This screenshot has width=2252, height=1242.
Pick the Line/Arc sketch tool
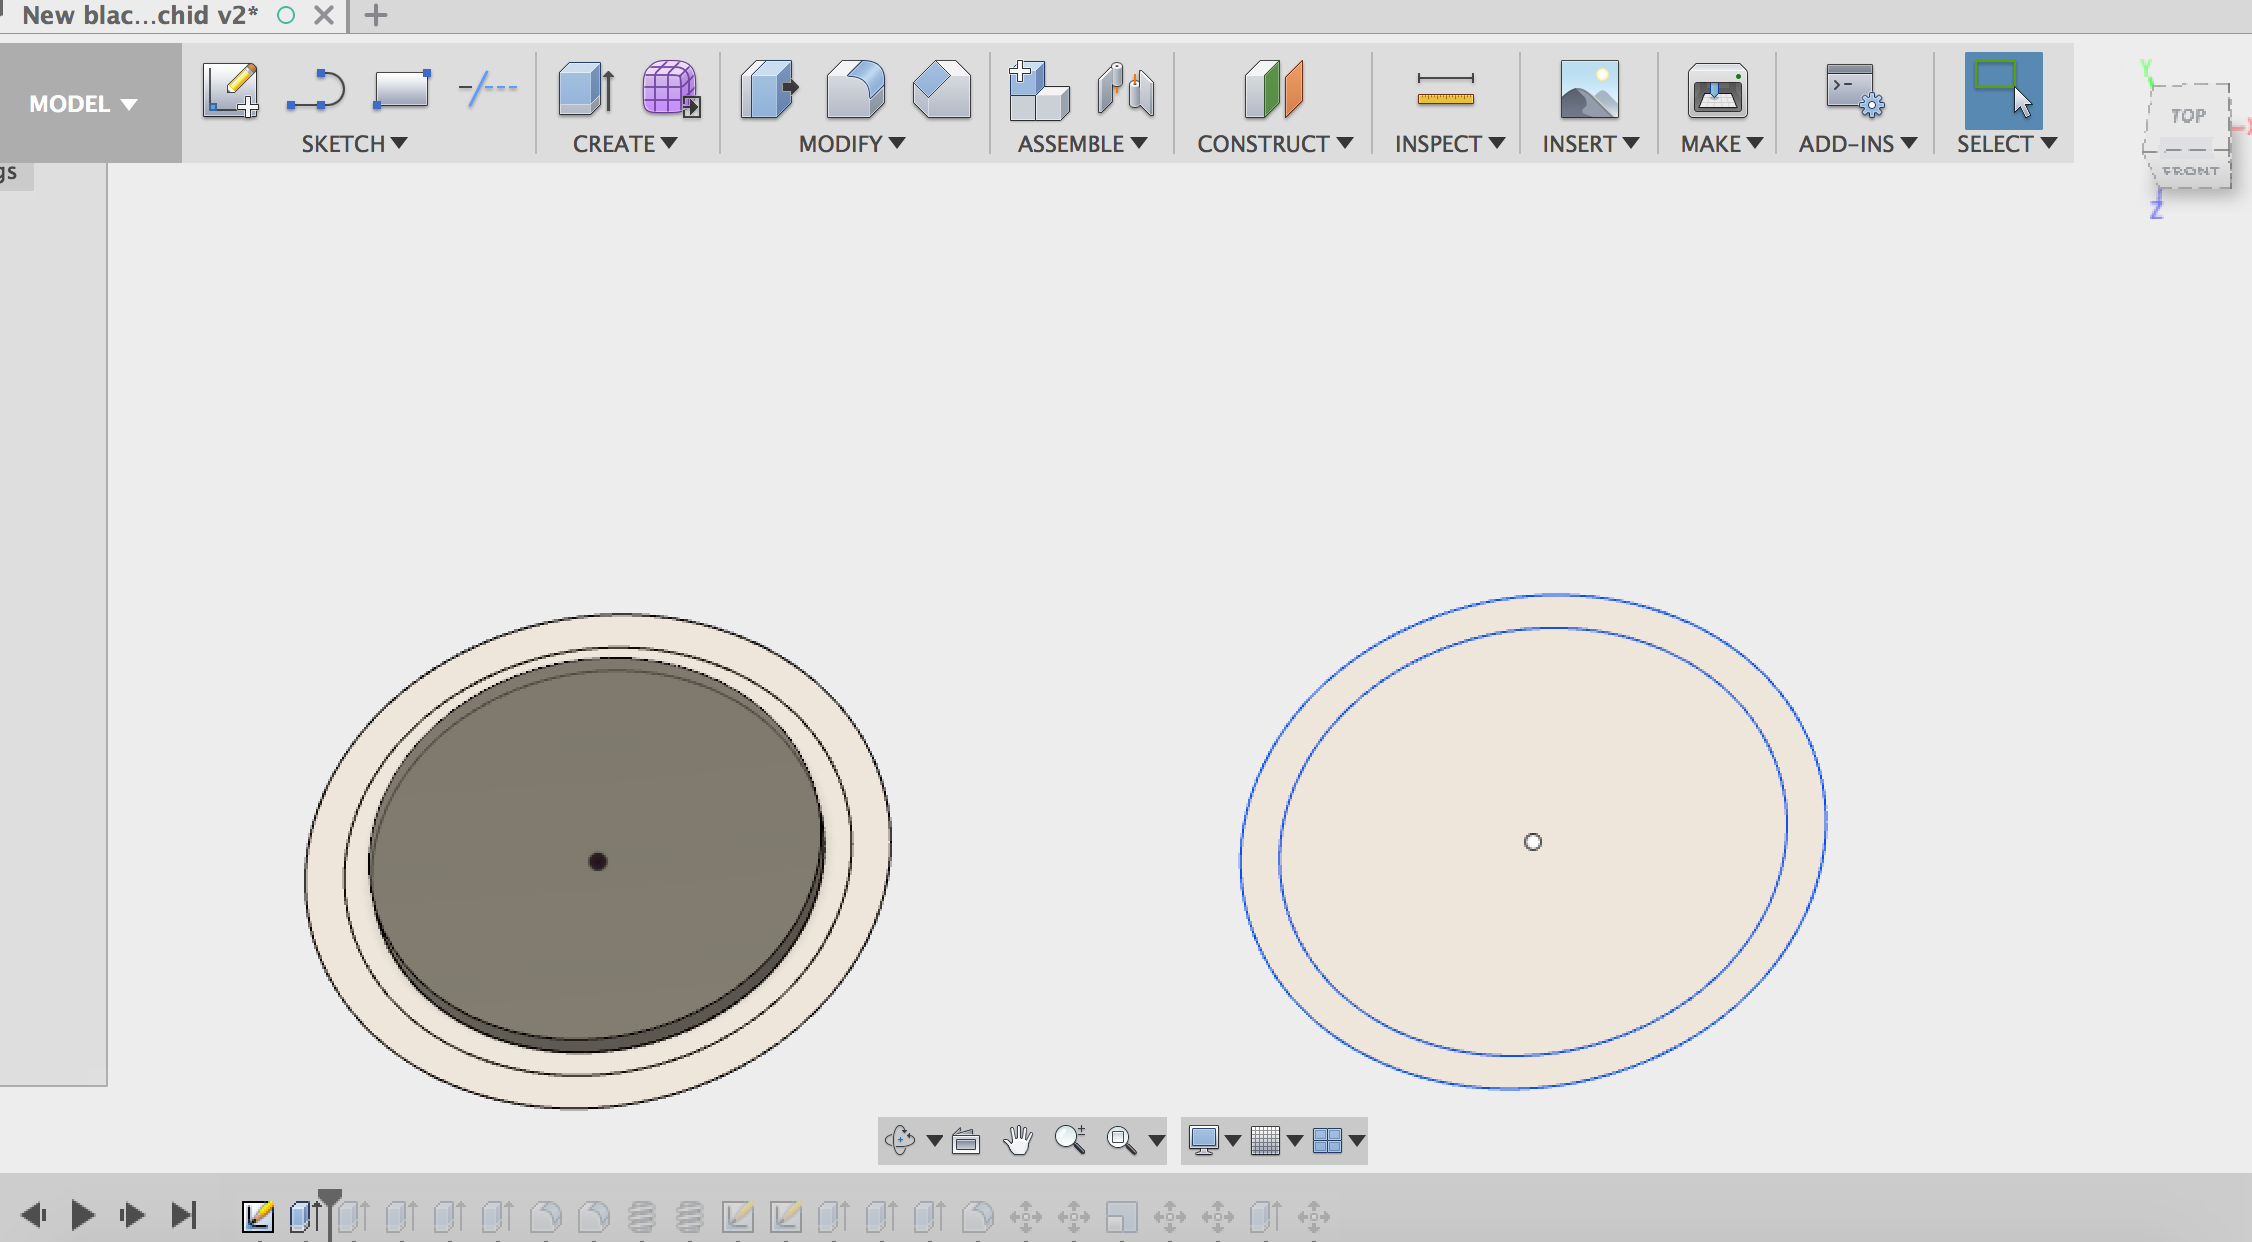click(316, 90)
